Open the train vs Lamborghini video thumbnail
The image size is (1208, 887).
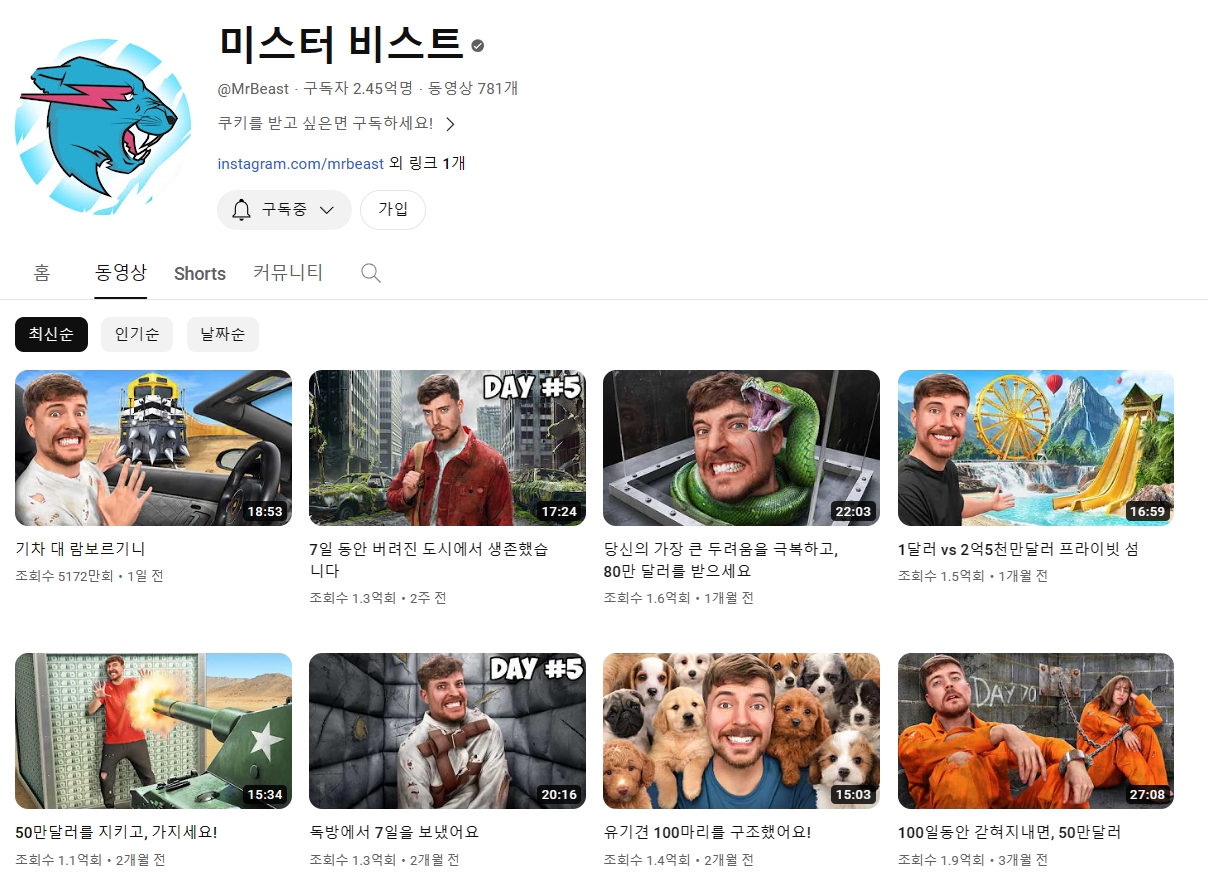pyautogui.click(x=153, y=448)
